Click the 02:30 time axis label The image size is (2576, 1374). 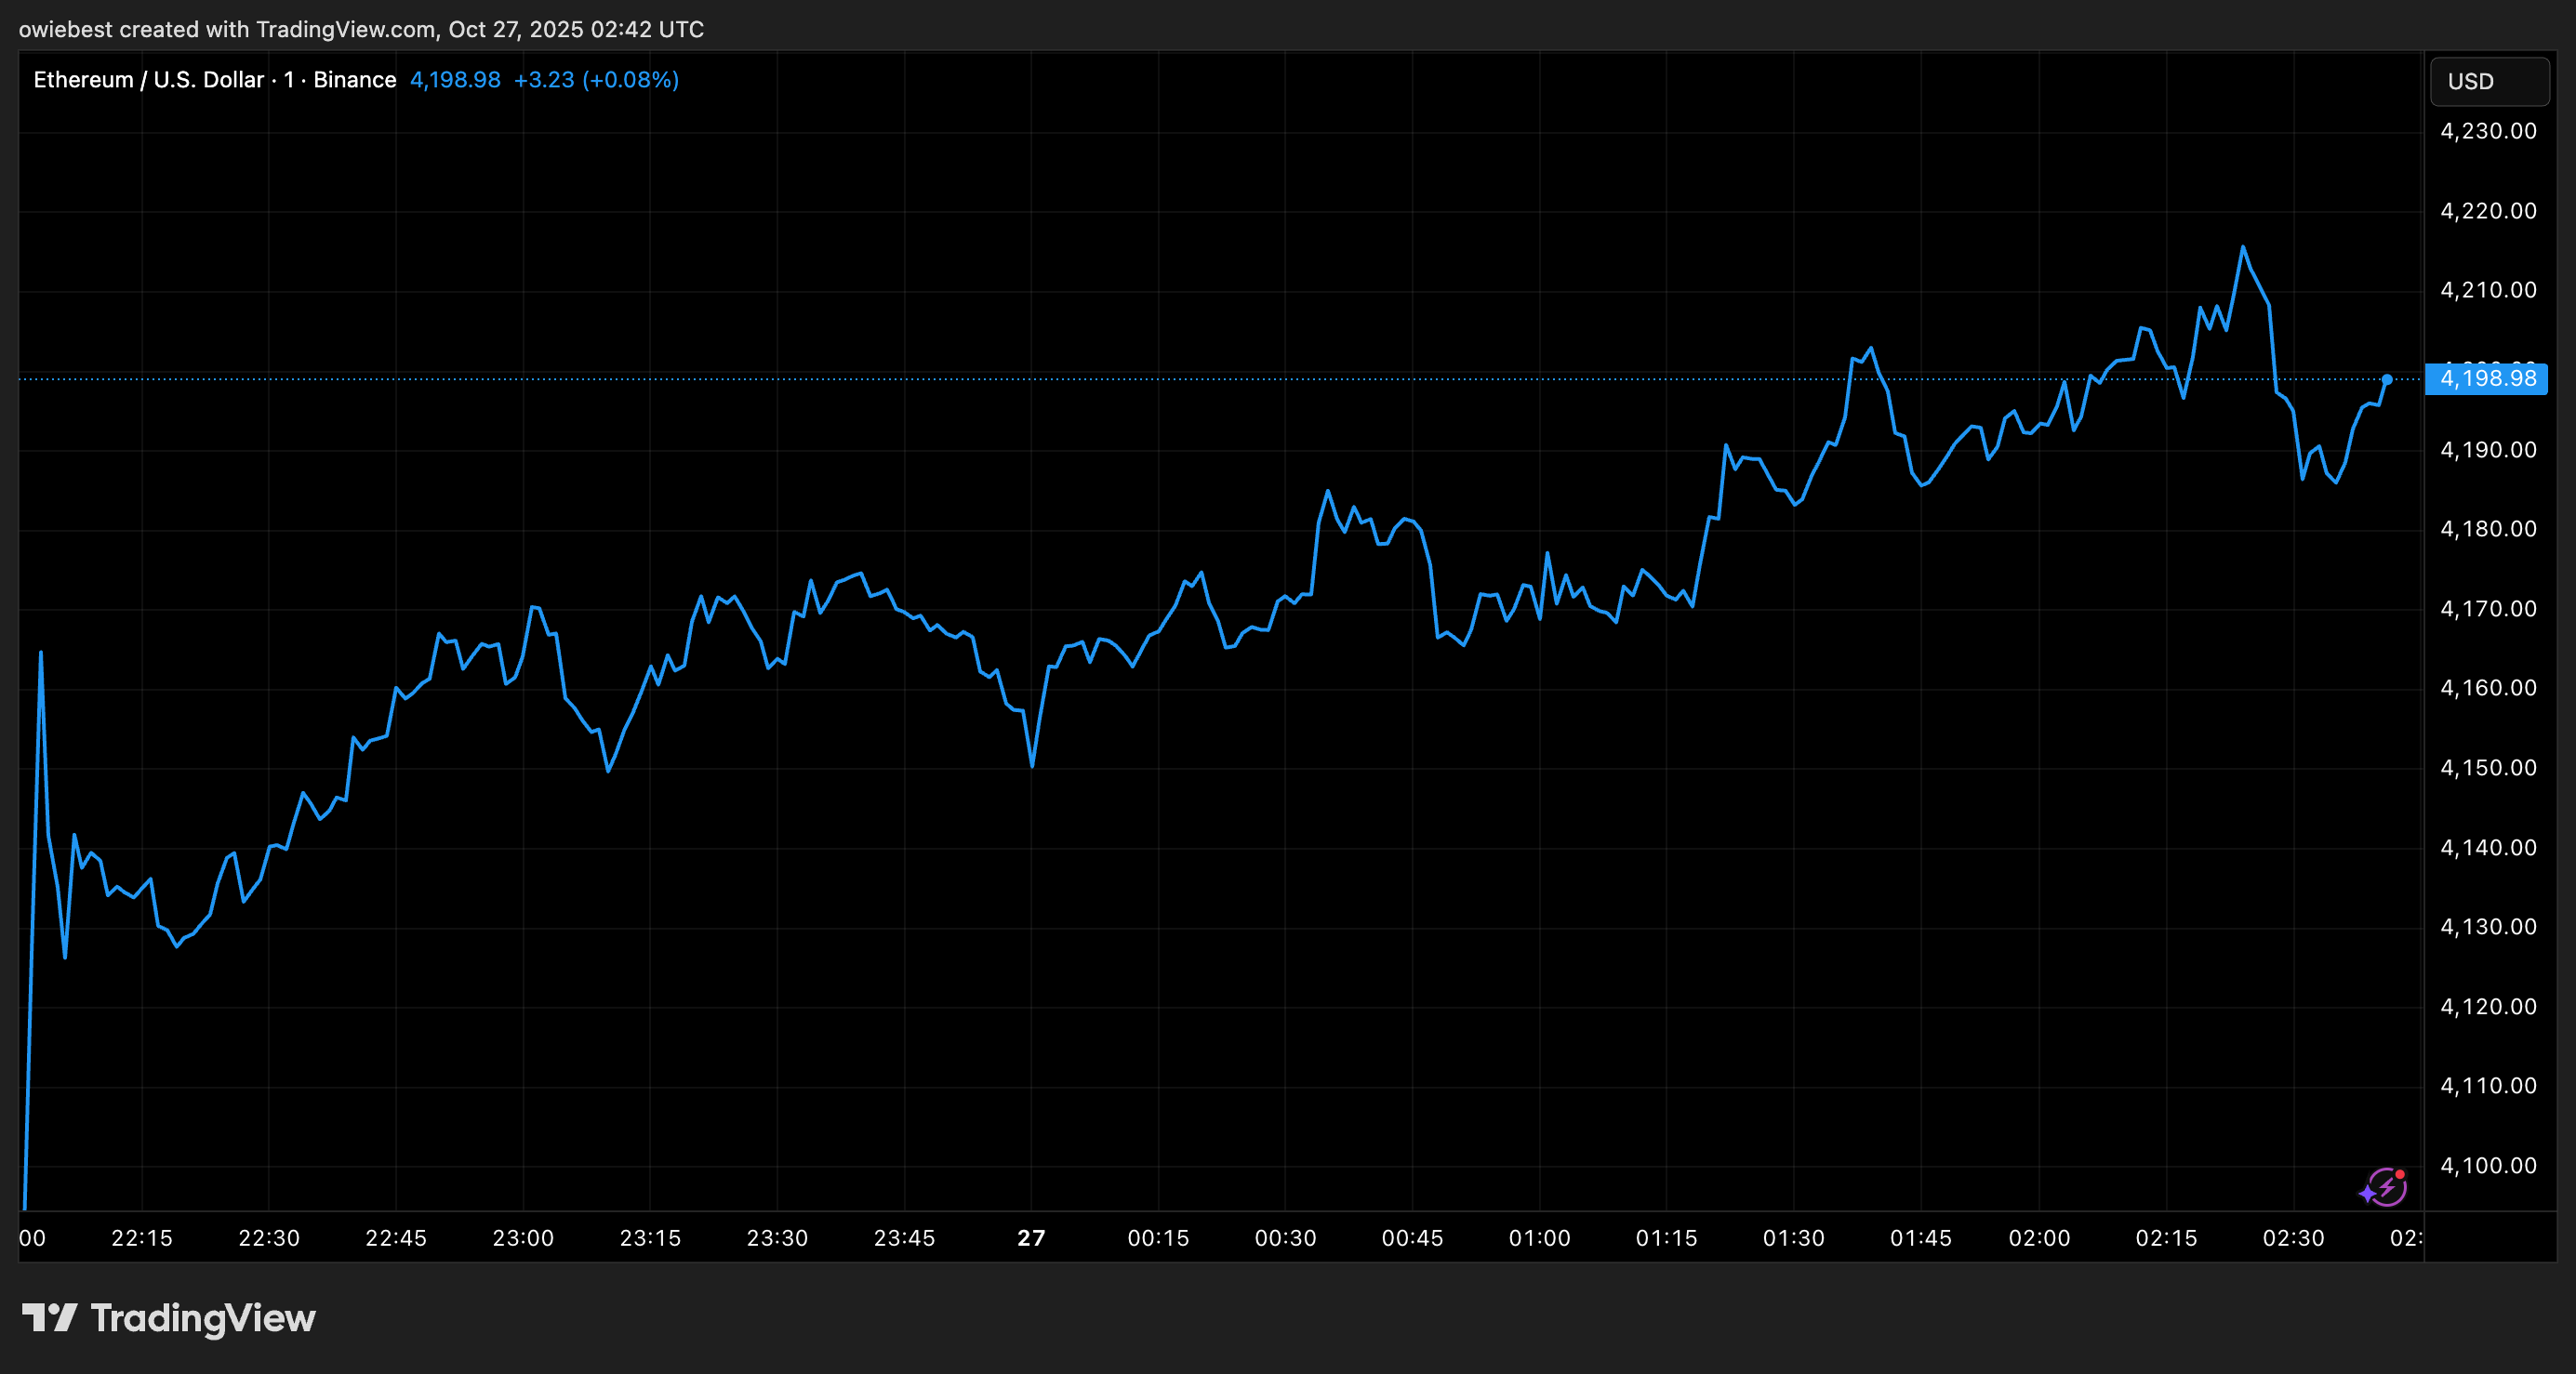point(2293,1238)
